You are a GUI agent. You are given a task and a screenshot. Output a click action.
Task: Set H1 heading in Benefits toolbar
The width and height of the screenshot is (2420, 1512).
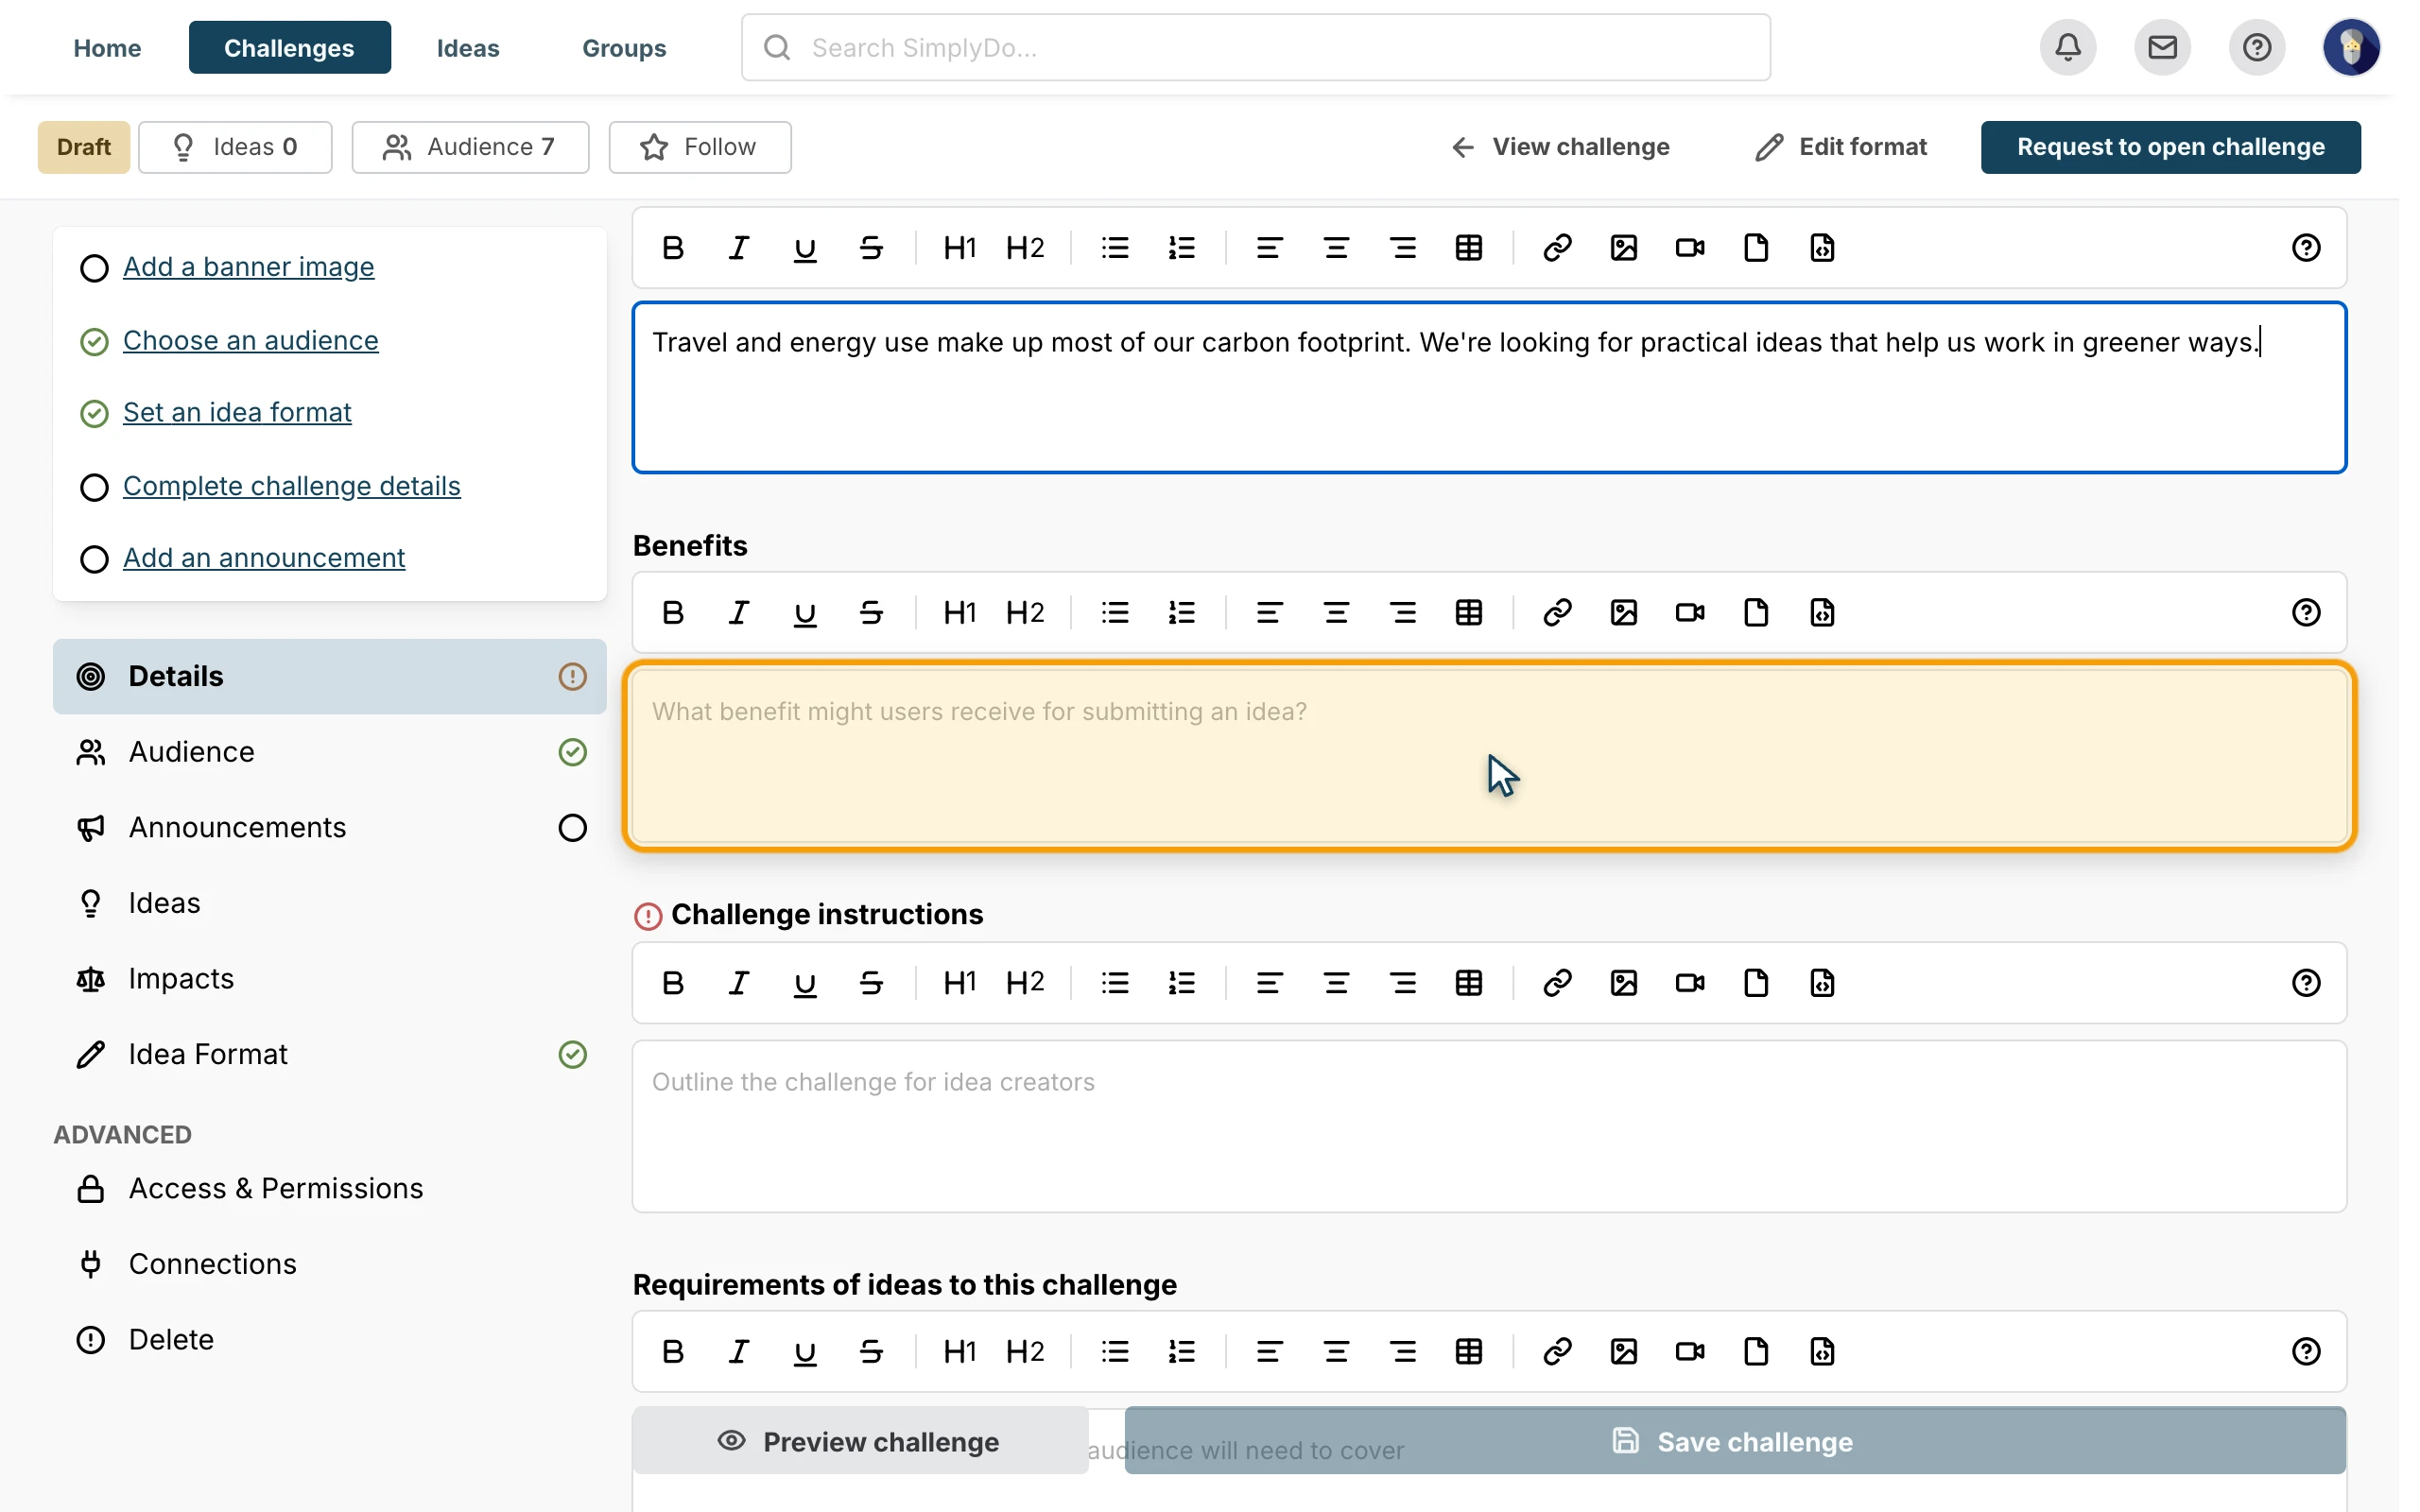click(x=959, y=613)
